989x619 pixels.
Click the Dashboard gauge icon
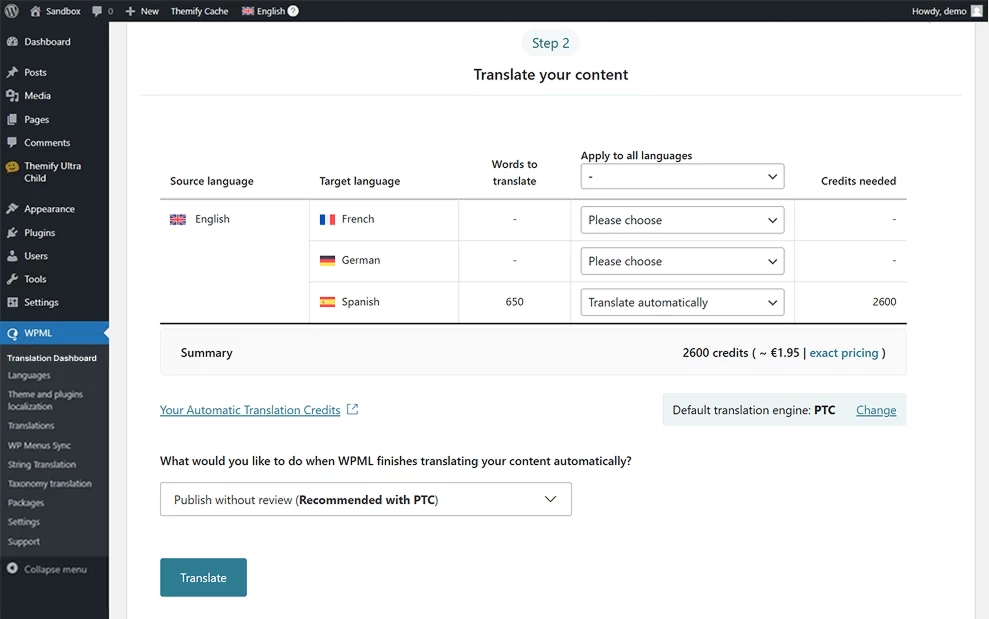coord(12,42)
